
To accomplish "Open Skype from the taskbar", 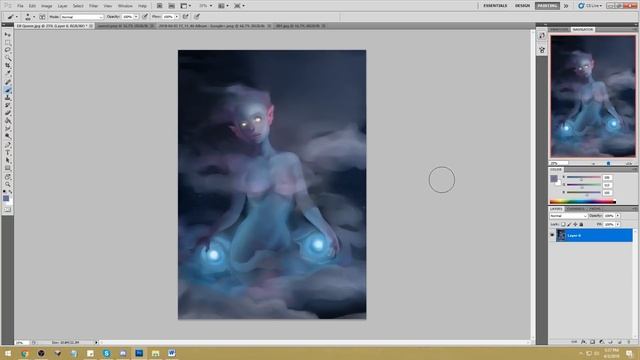I will tap(107, 353).
